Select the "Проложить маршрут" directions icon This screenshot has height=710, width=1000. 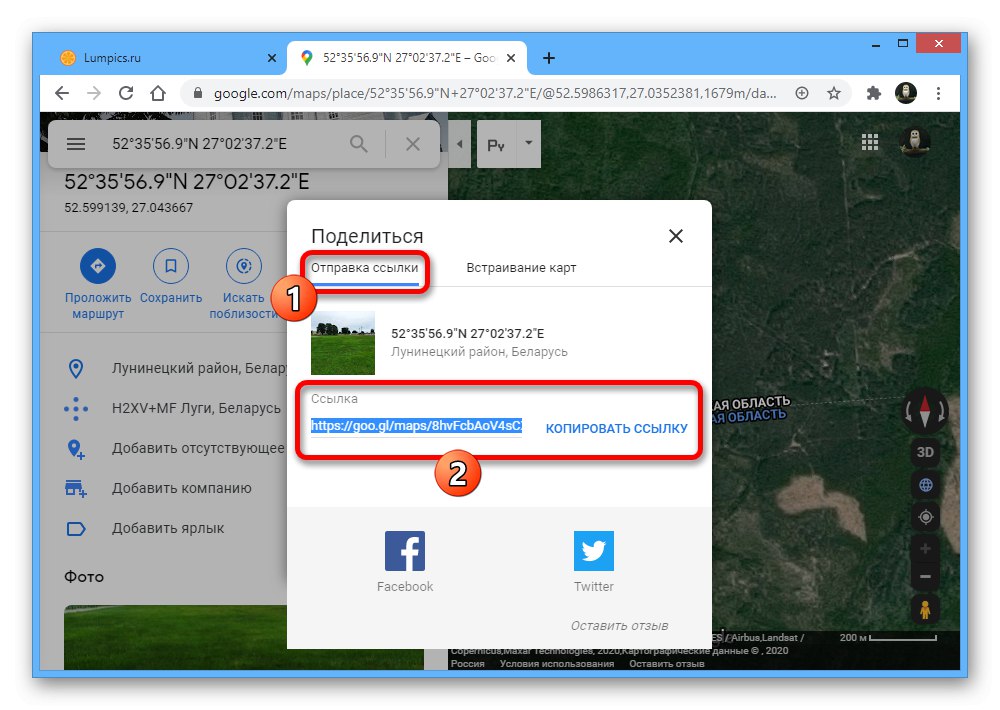coord(97,265)
